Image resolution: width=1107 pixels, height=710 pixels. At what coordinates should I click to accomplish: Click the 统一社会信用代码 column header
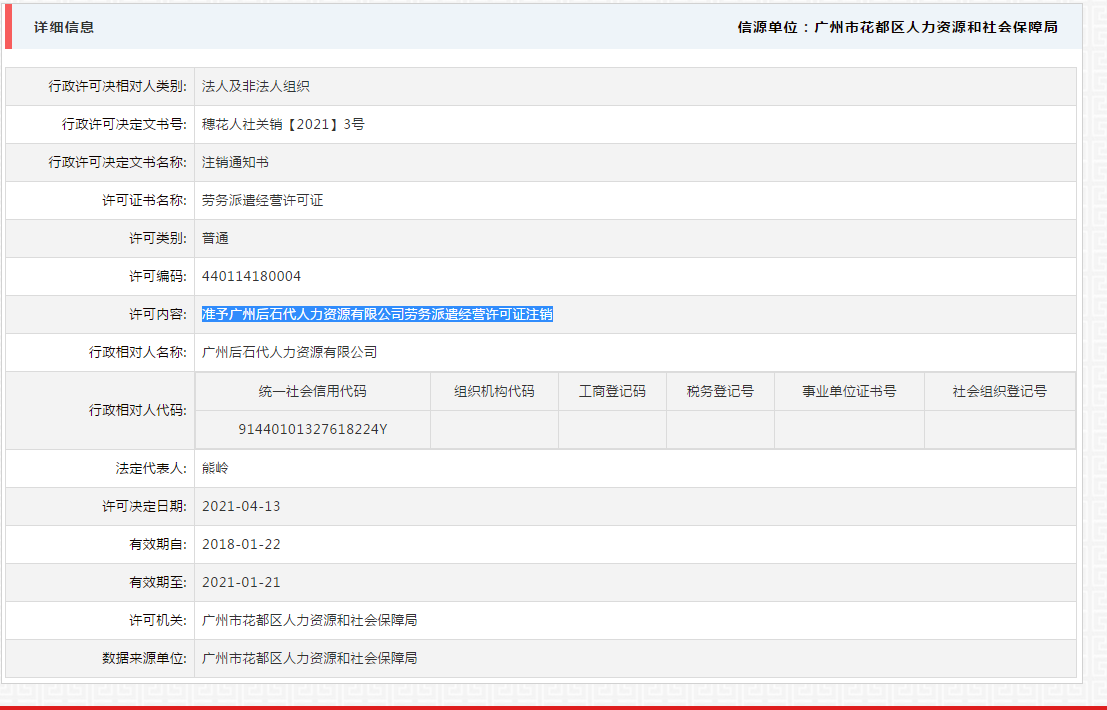pos(313,392)
